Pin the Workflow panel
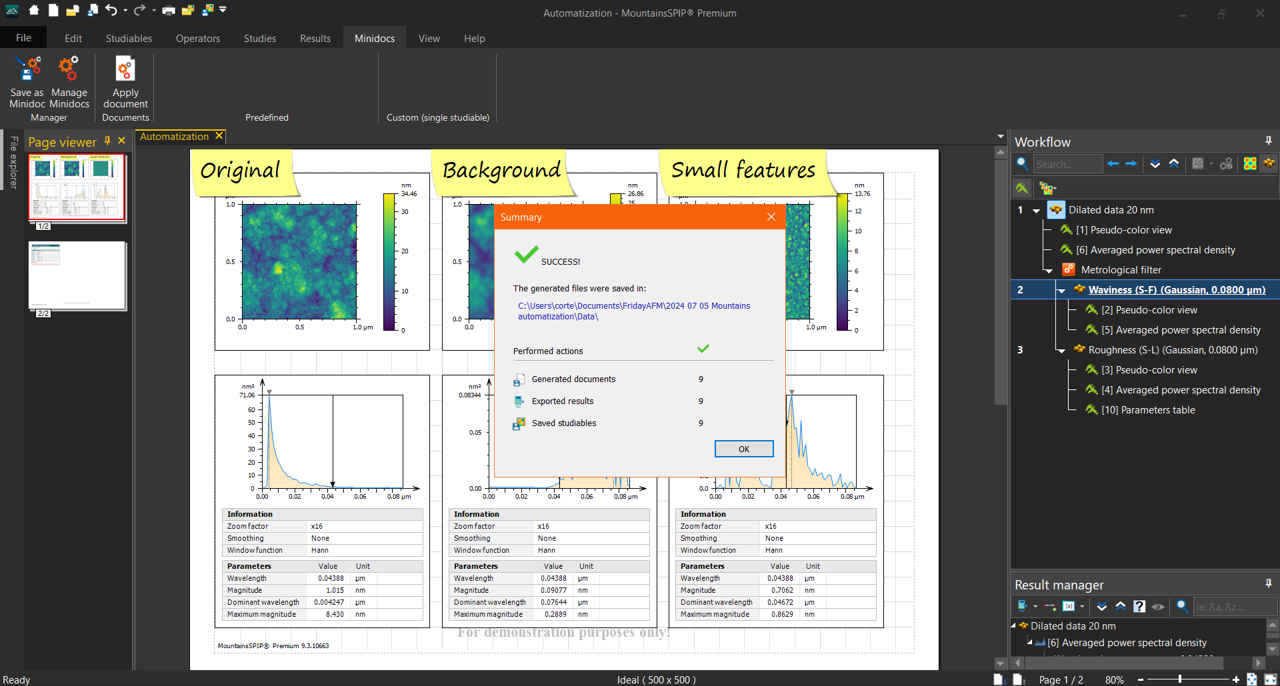Screen dimensions: 1280x686 [x=1268, y=141]
